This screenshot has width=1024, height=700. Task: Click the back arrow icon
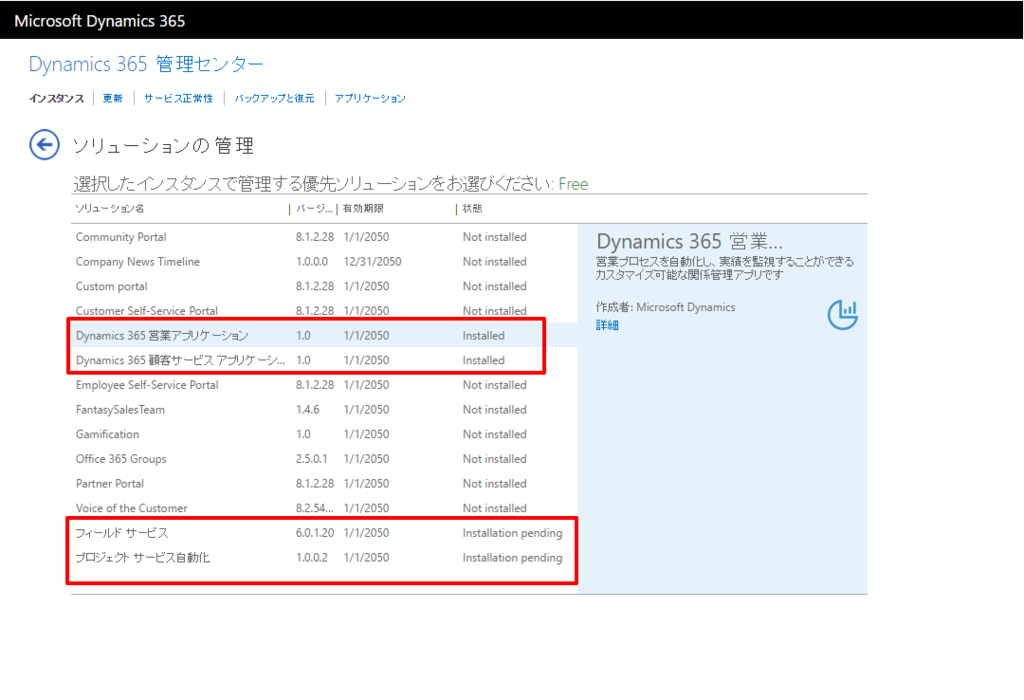(44, 144)
